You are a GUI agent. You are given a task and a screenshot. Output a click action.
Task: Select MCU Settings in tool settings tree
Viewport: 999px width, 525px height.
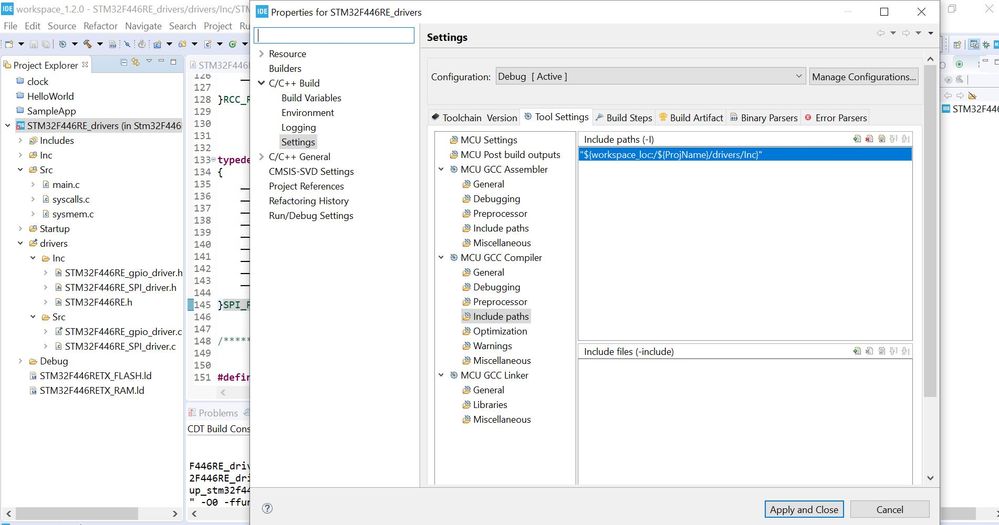click(489, 140)
